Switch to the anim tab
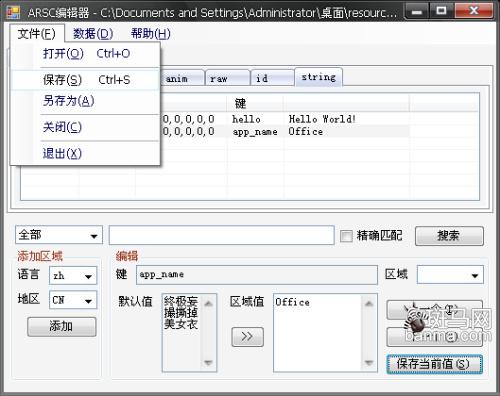The image size is (500, 396). pos(182,79)
